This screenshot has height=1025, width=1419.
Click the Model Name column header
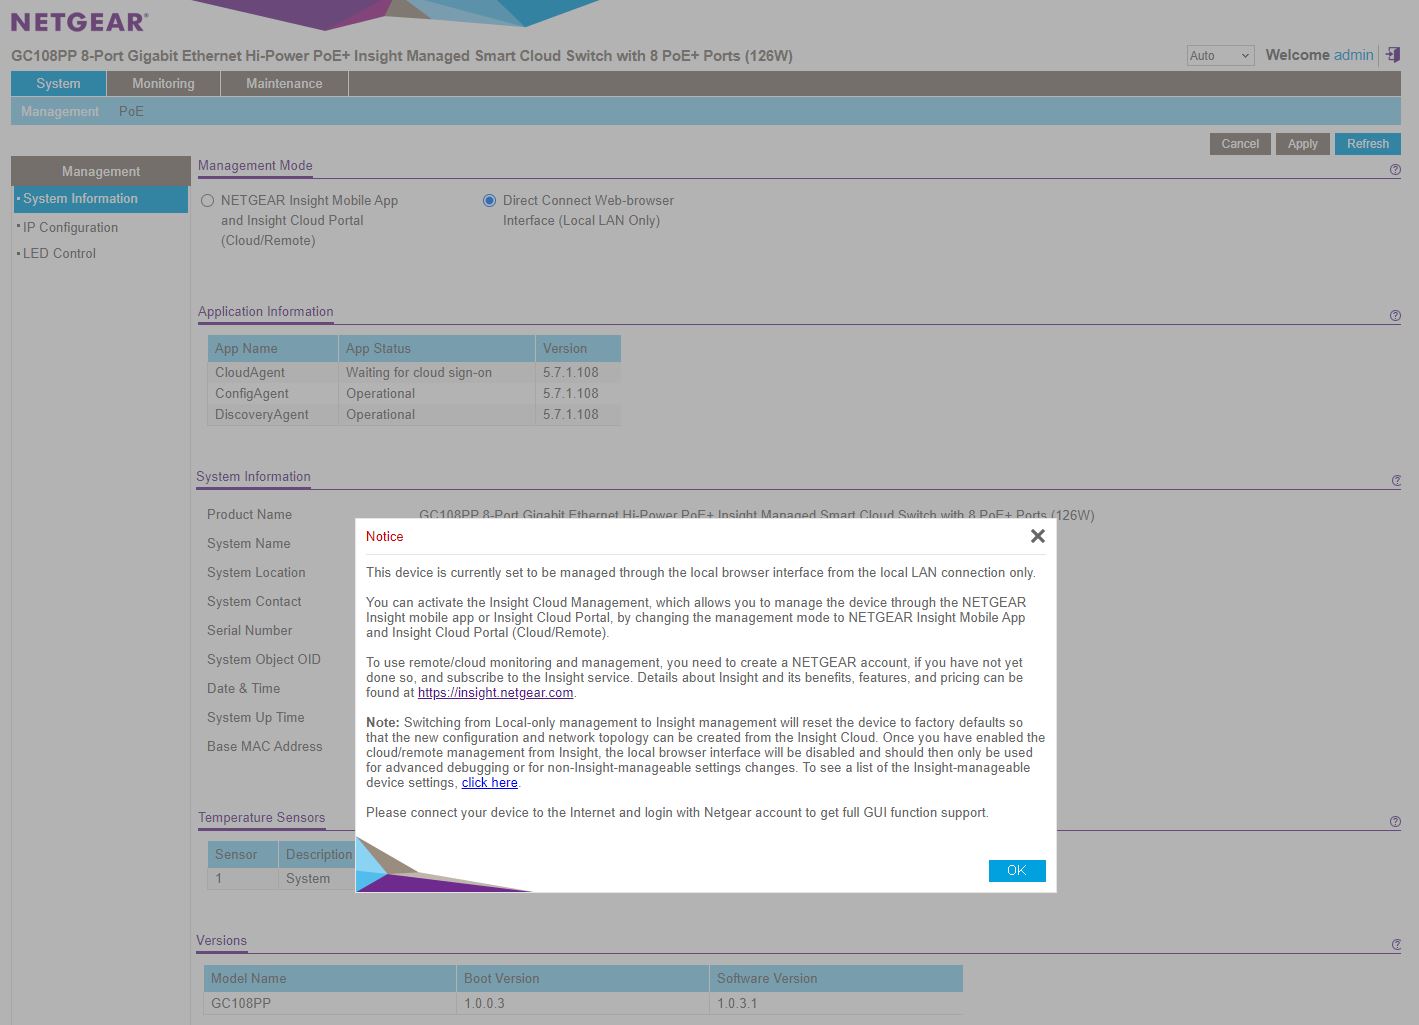pos(330,978)
